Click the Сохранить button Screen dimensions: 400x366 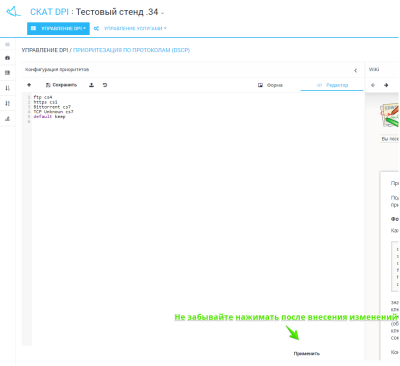[61, 85]
